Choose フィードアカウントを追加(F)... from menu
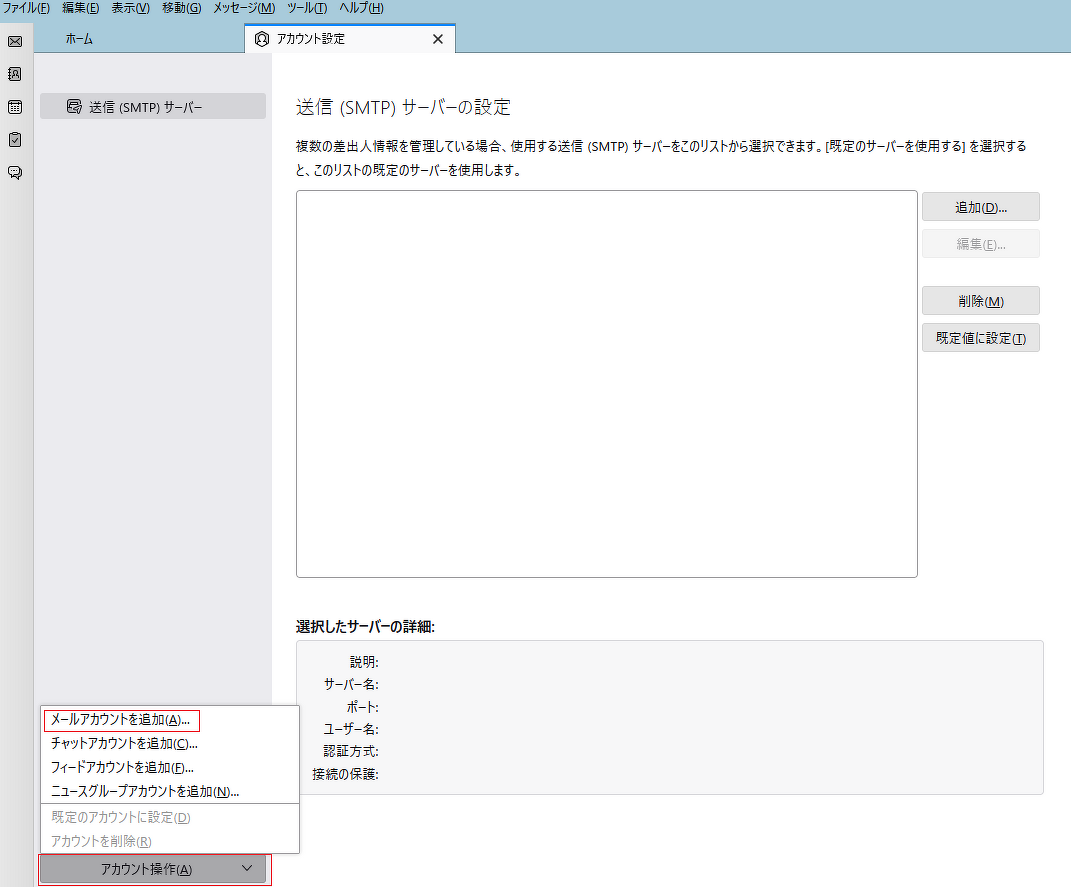 pyautogui.click(x=122, y=768)
